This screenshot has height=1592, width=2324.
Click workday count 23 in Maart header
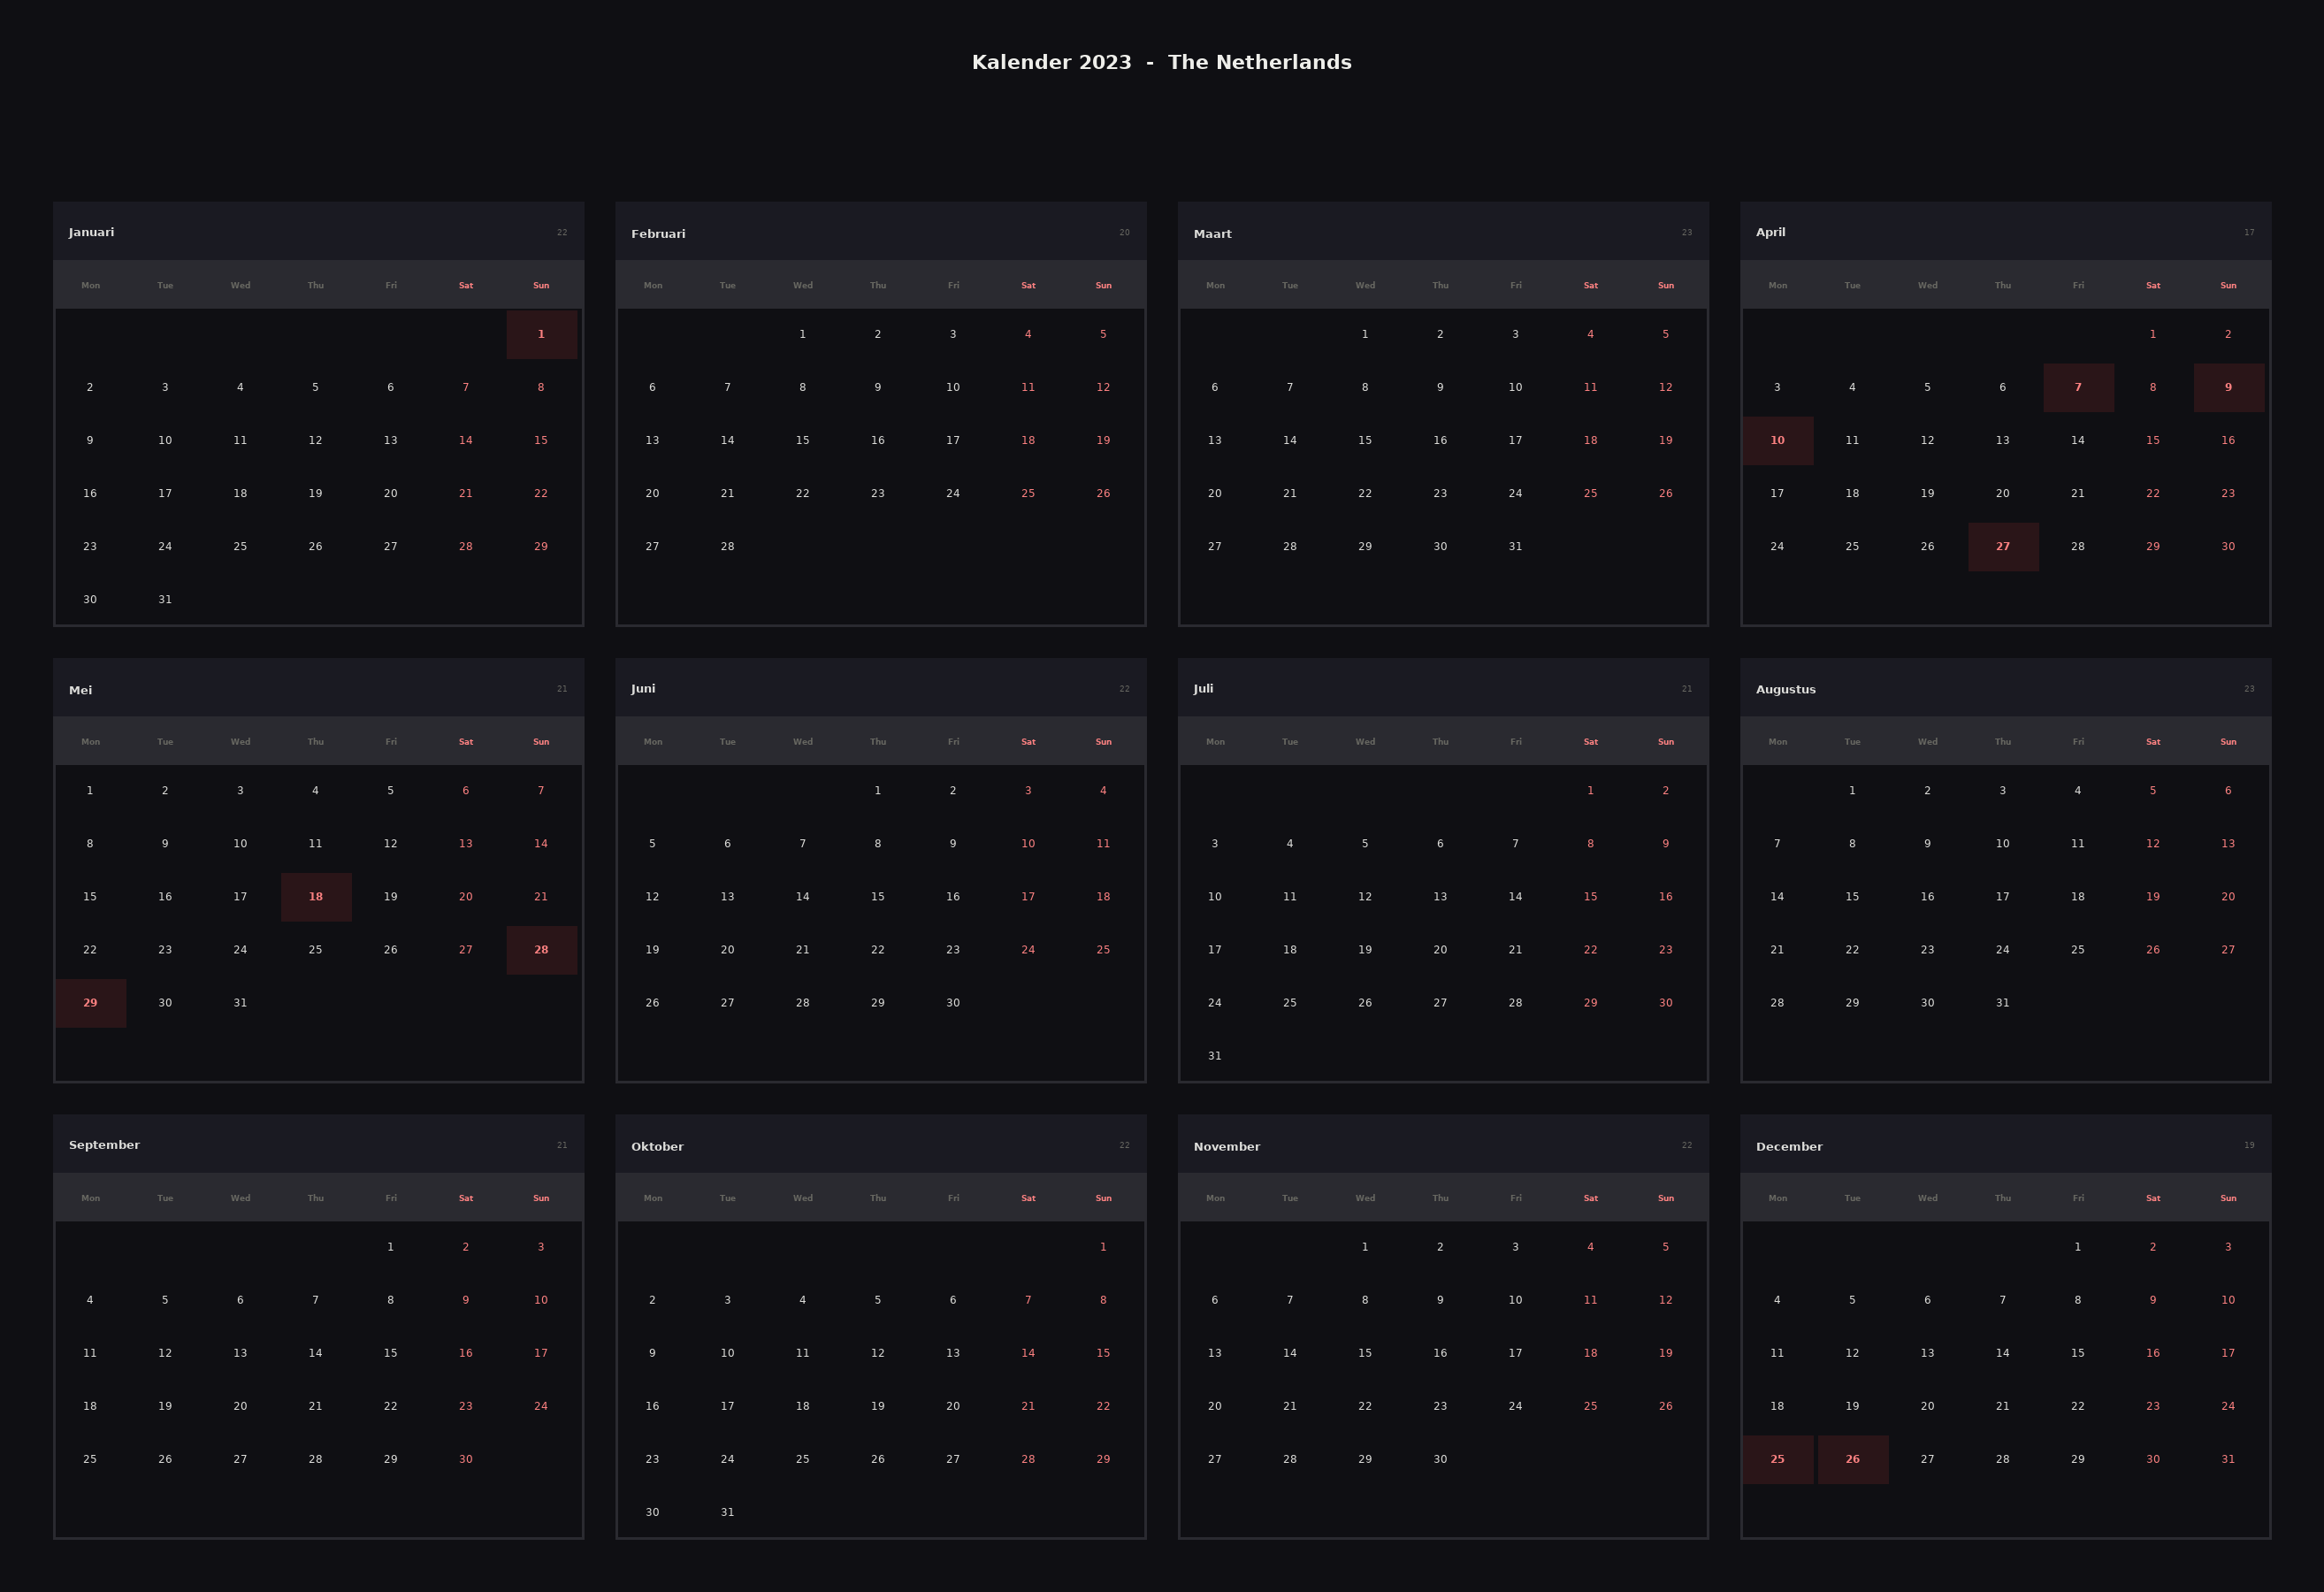1687,233
